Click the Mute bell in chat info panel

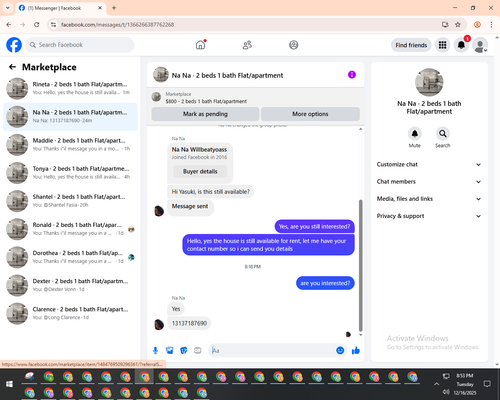(415, 134)
